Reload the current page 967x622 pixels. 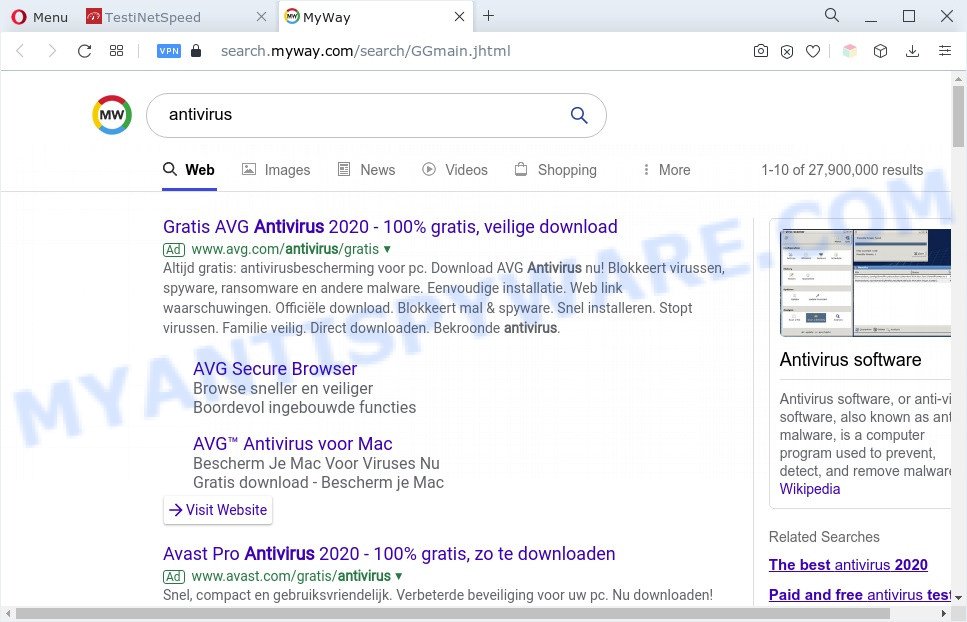[84, 51]
